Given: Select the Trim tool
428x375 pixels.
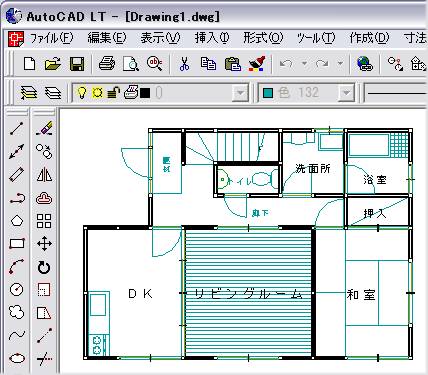Looking at the screenshot, I should [44, 359].
